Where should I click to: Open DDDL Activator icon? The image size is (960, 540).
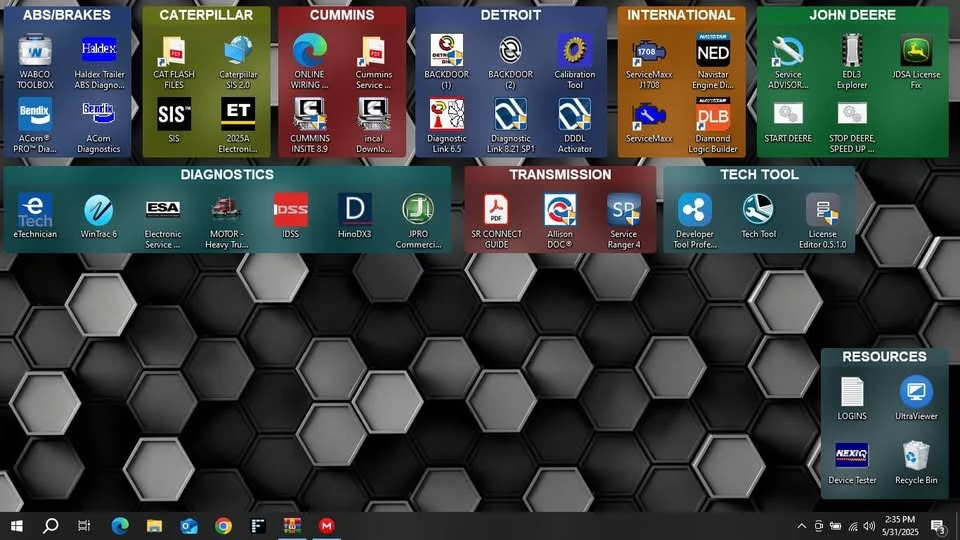574,126
